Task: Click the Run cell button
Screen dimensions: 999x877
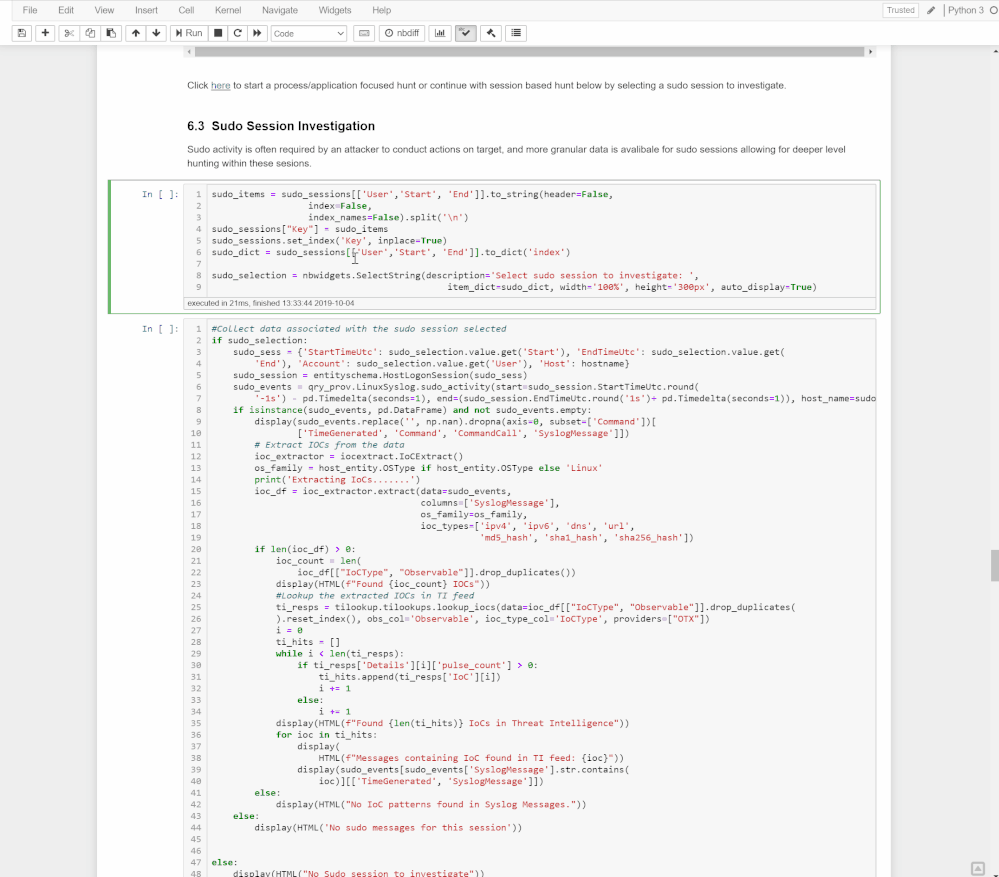Action: tap(189, 33)
